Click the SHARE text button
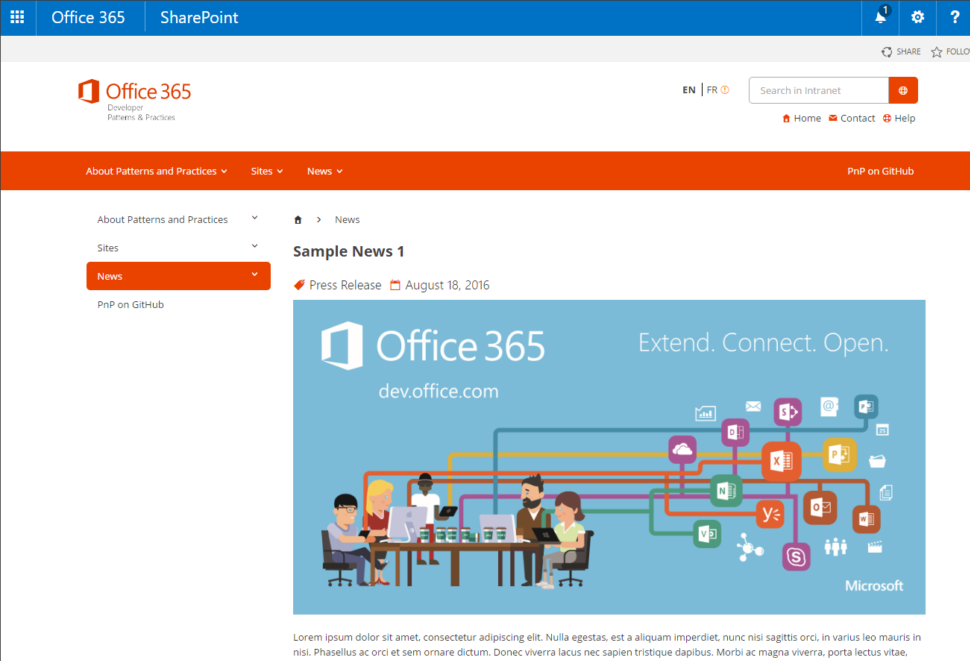970x661 pixels. pyautogui.click(x=908, y=52)
